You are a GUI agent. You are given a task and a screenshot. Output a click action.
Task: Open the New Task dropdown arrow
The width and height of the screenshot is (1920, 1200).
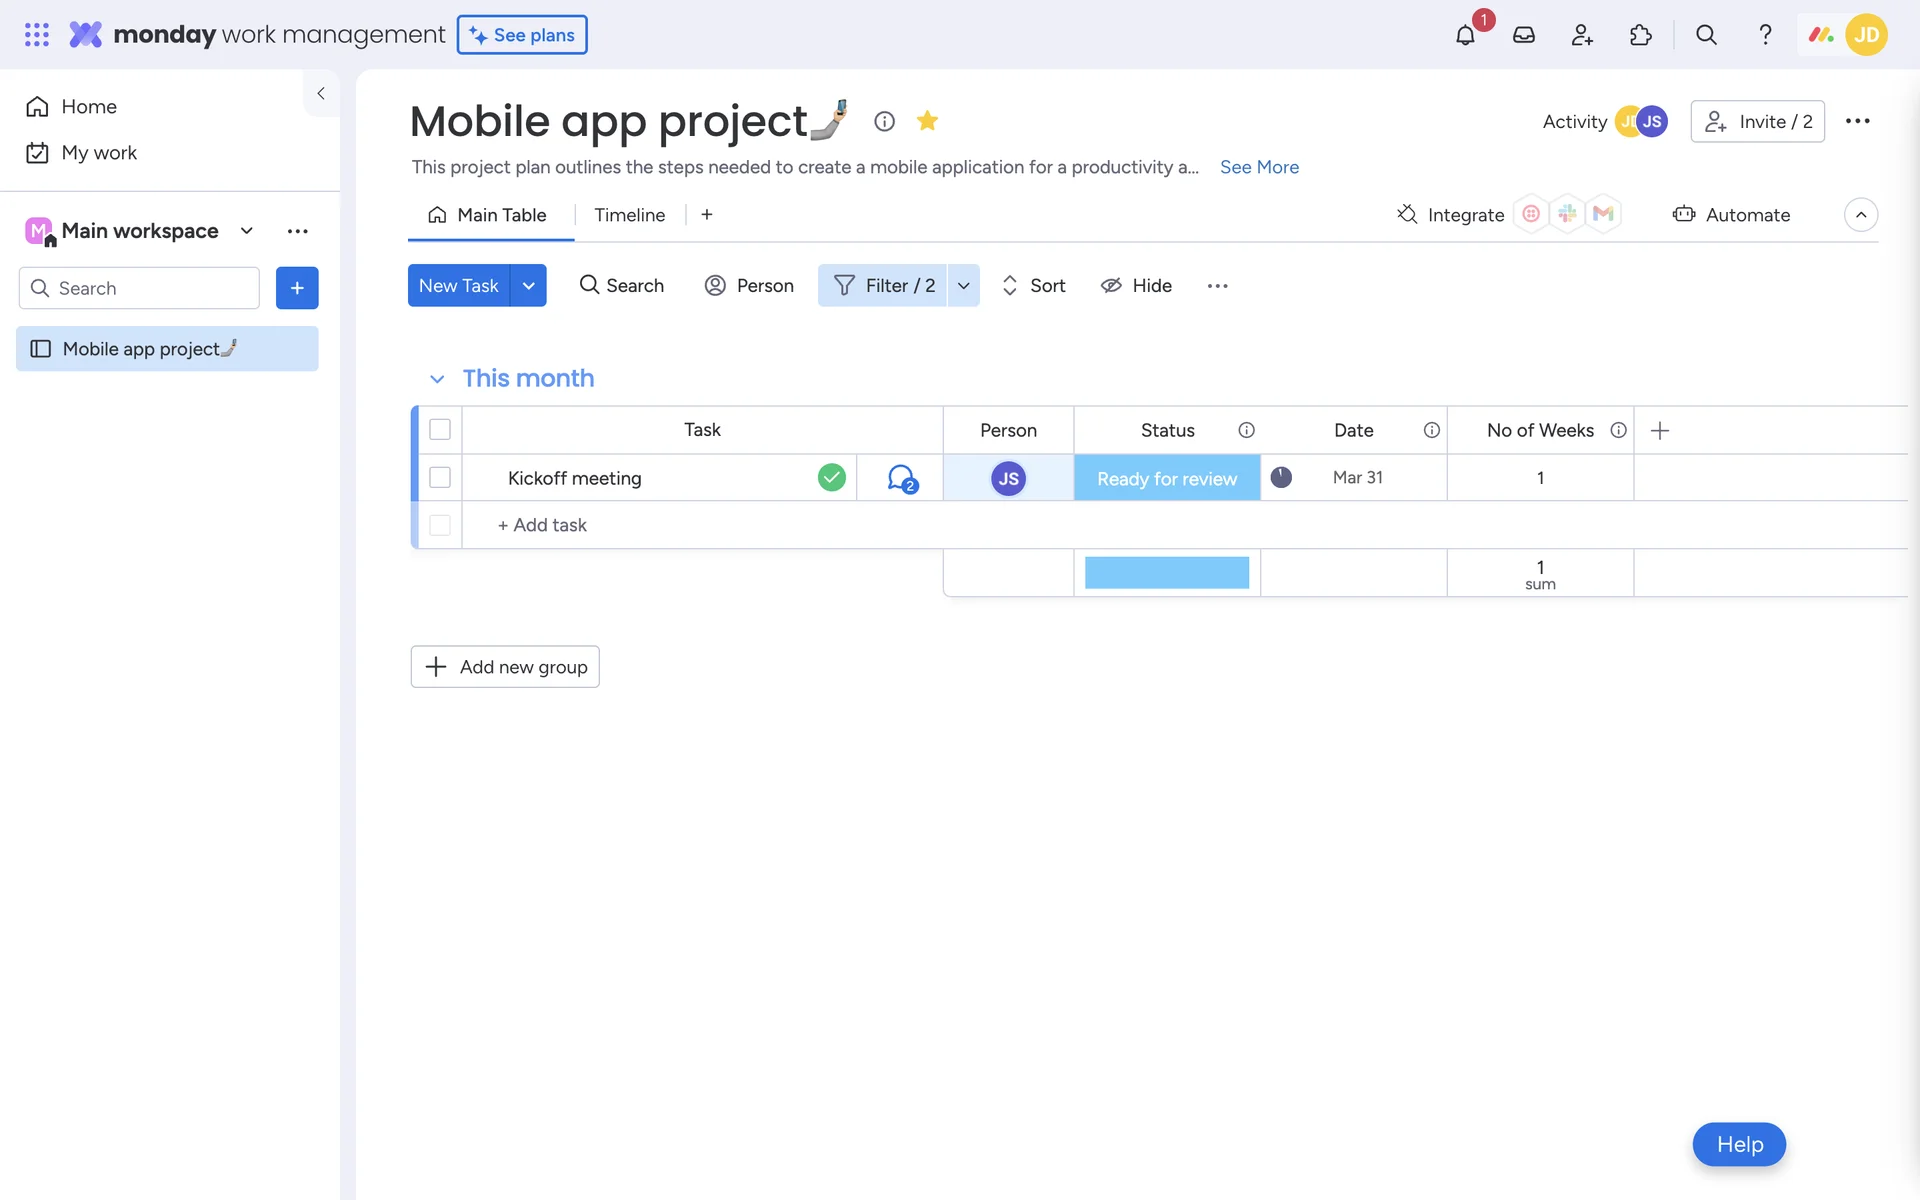click(528, 286)
